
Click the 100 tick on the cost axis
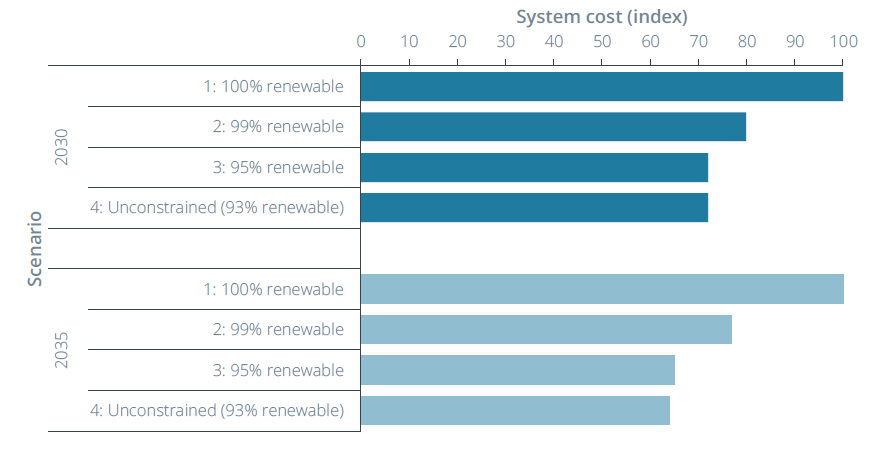(844, 42)
